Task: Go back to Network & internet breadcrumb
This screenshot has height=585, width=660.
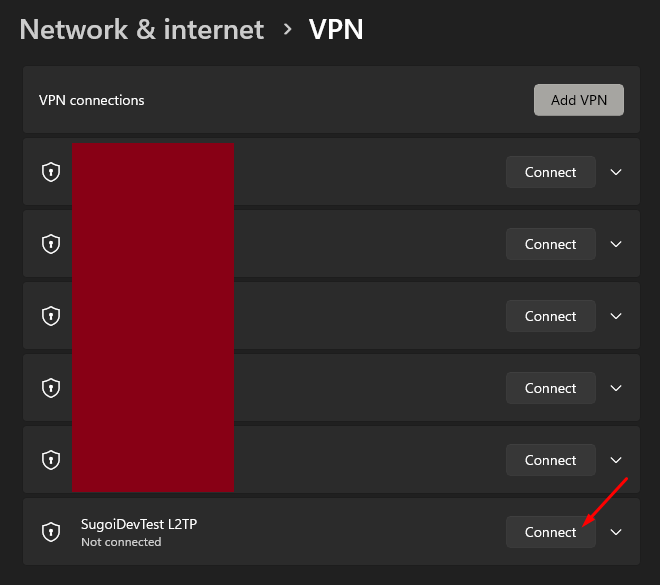Action: (142, 30)
